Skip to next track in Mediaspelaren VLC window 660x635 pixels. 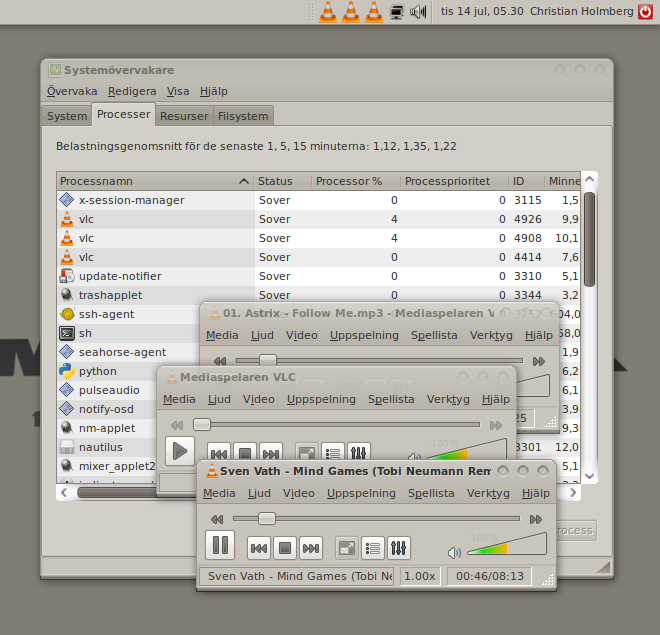[x=271, y=452]
